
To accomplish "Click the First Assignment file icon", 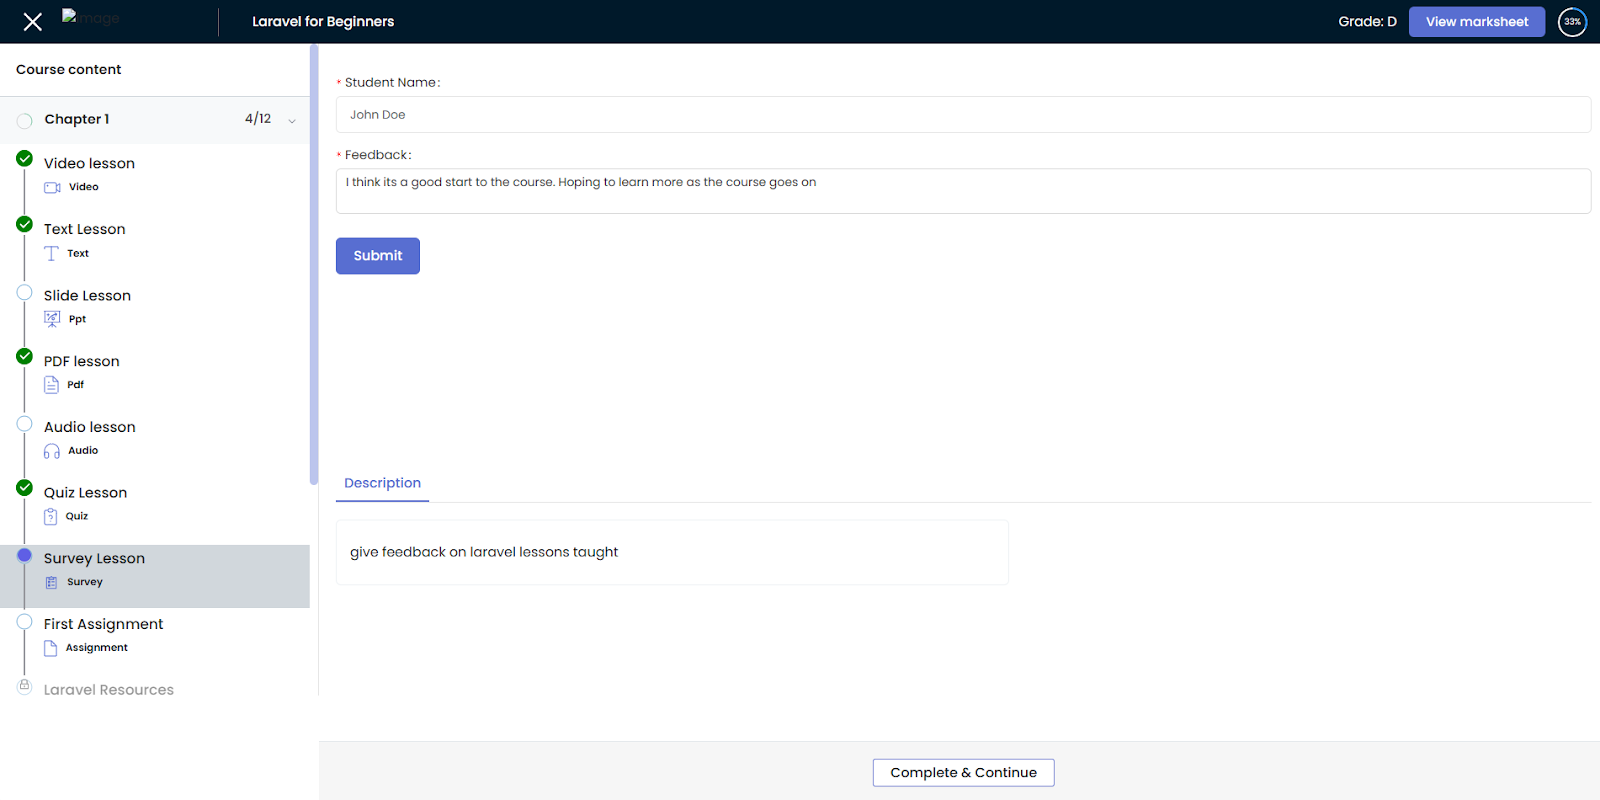I will tap(51, 648).
